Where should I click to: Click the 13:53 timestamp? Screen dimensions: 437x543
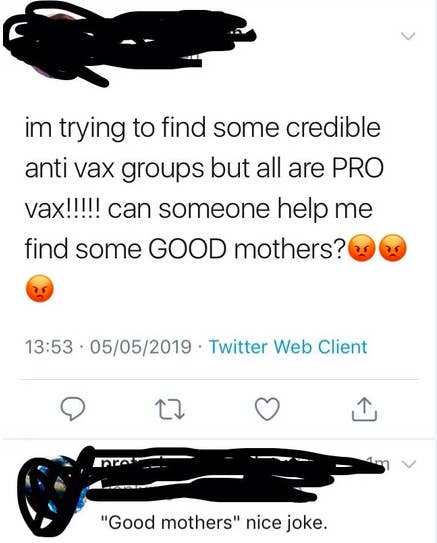49,347
